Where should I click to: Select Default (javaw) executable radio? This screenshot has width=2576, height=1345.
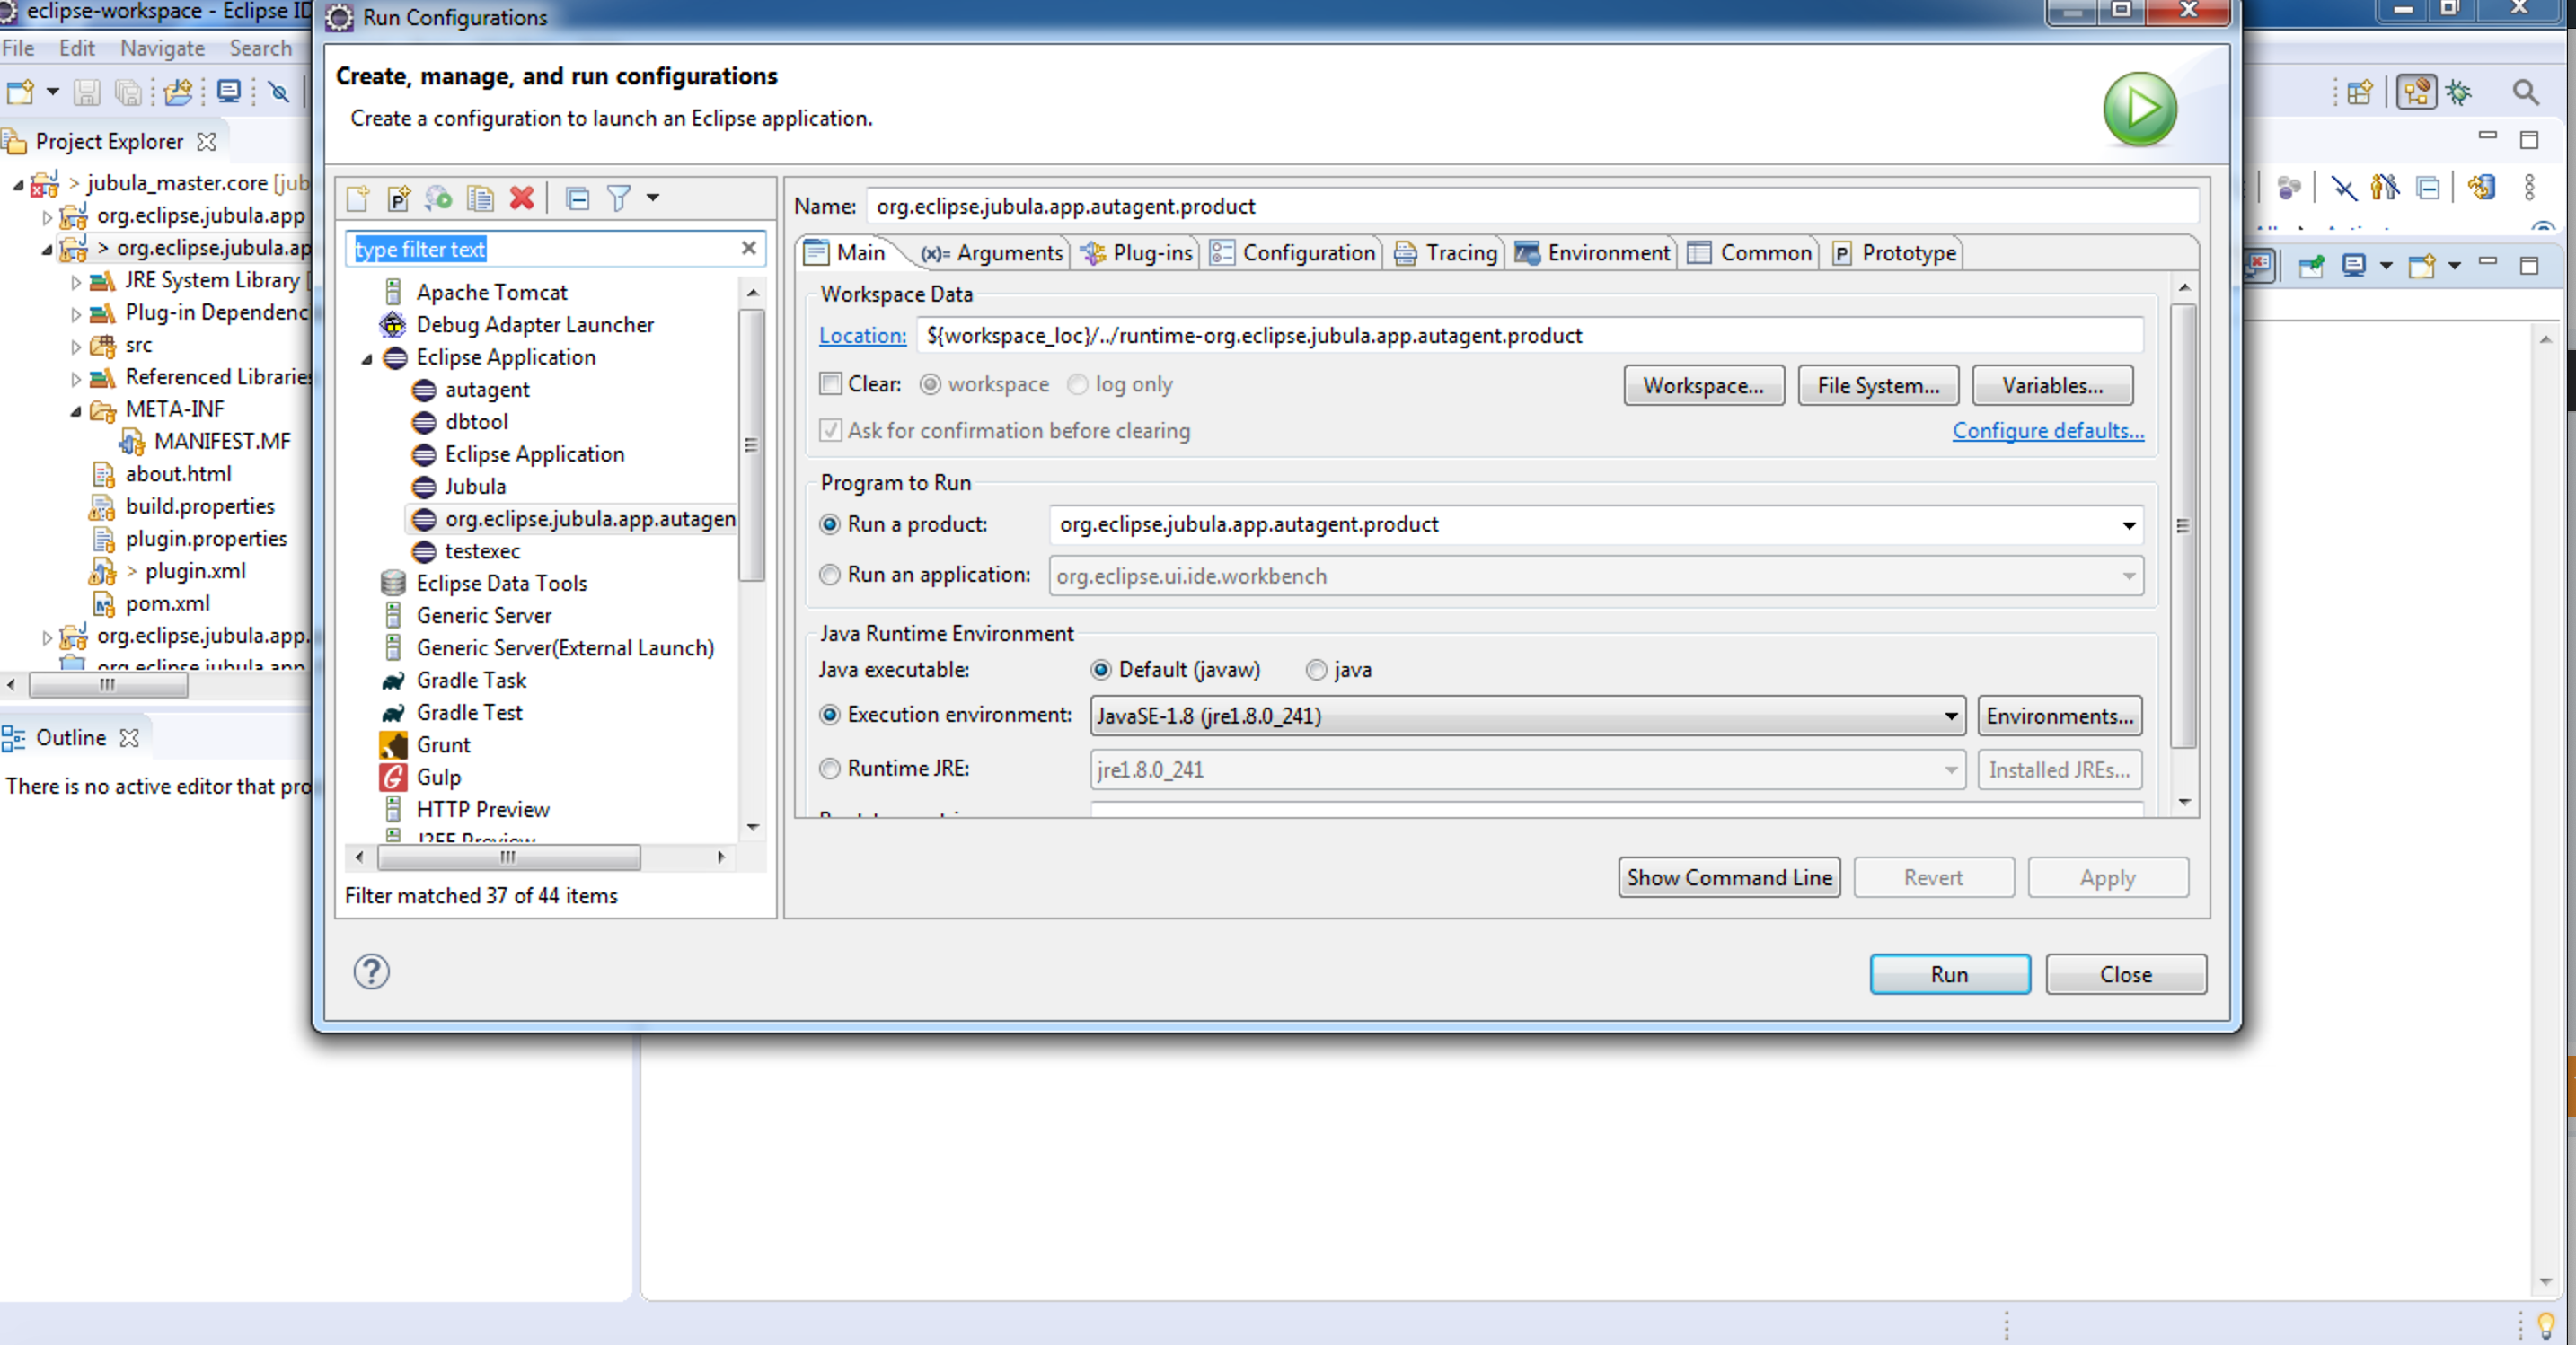click(1101, 670)
